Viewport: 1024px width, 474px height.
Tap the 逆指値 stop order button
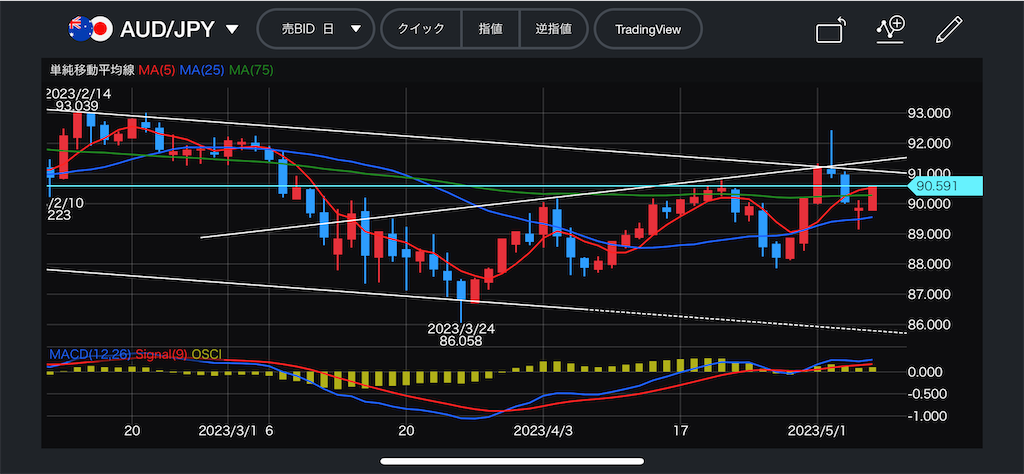[x=554, y=29]
